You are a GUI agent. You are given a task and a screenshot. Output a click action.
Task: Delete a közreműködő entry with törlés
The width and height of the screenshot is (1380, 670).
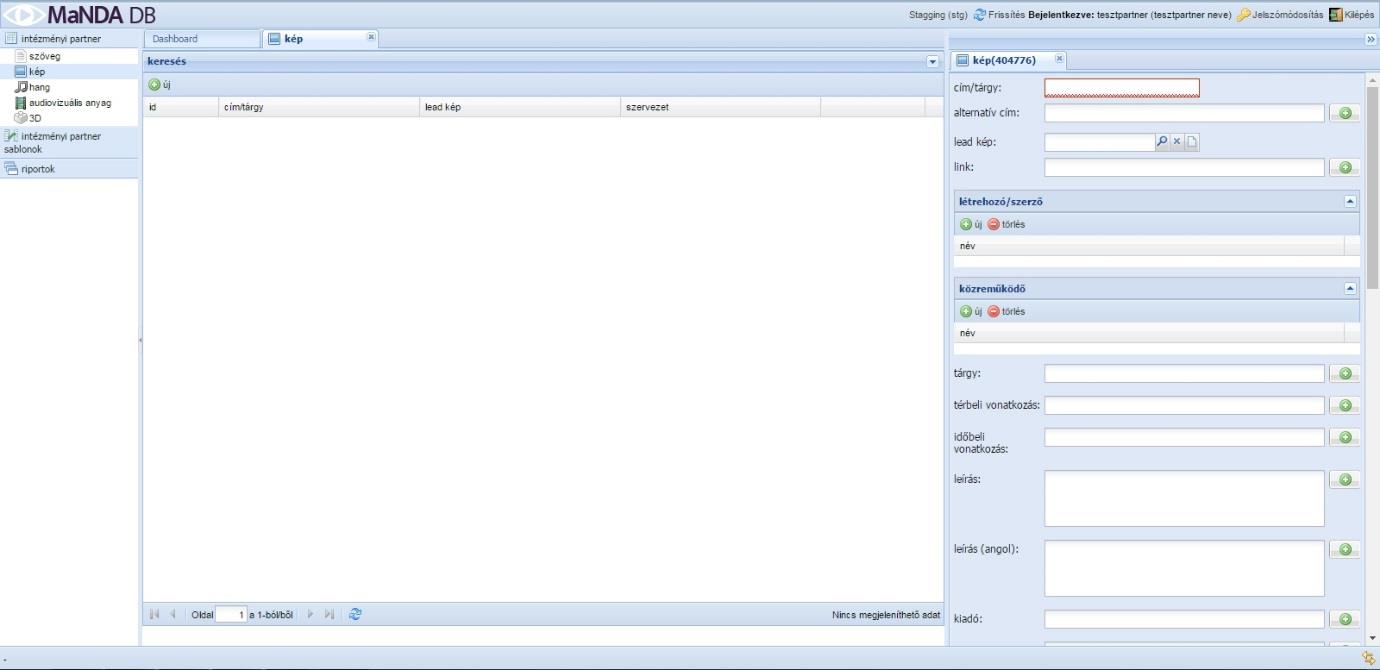1006,311
